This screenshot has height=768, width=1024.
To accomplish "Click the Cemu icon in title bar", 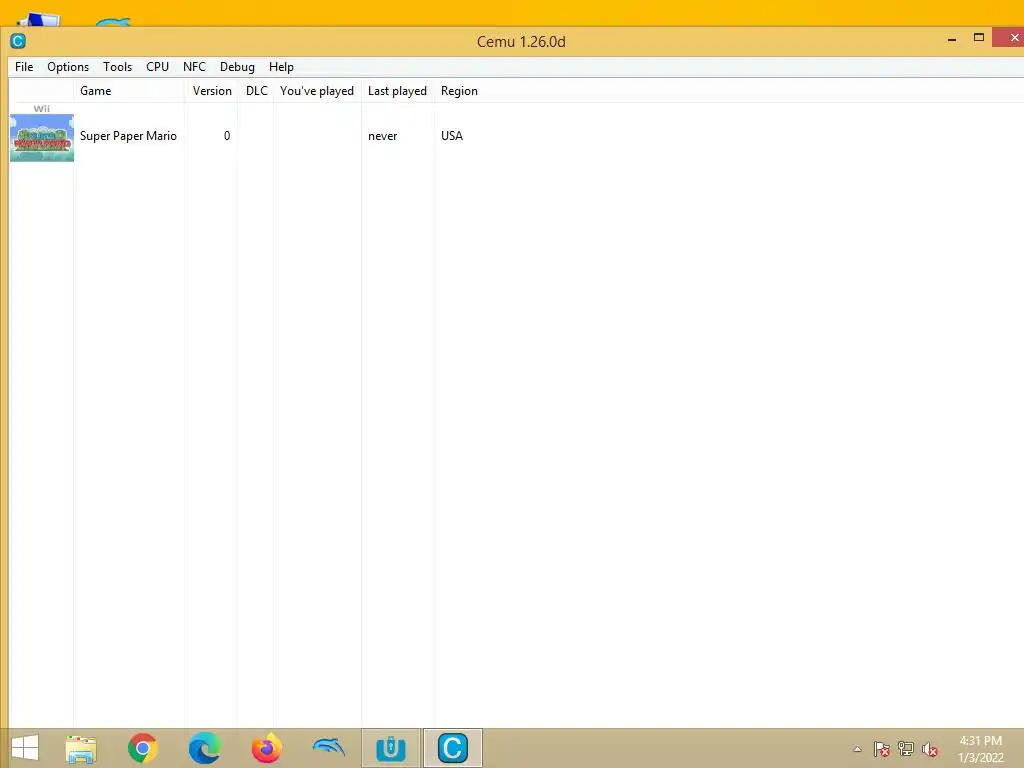I will point(18,41).
